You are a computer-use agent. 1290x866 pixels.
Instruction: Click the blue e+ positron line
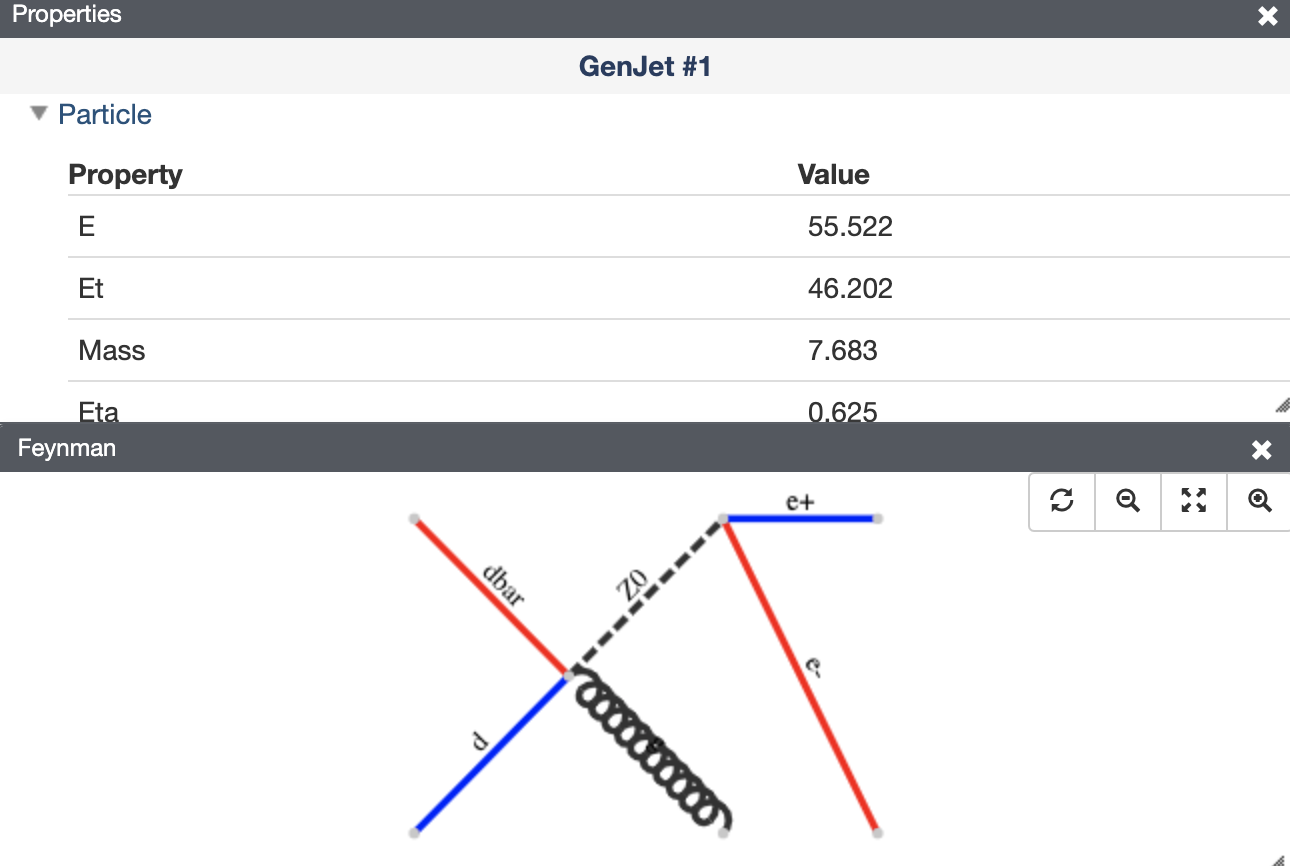click(800, 519)
